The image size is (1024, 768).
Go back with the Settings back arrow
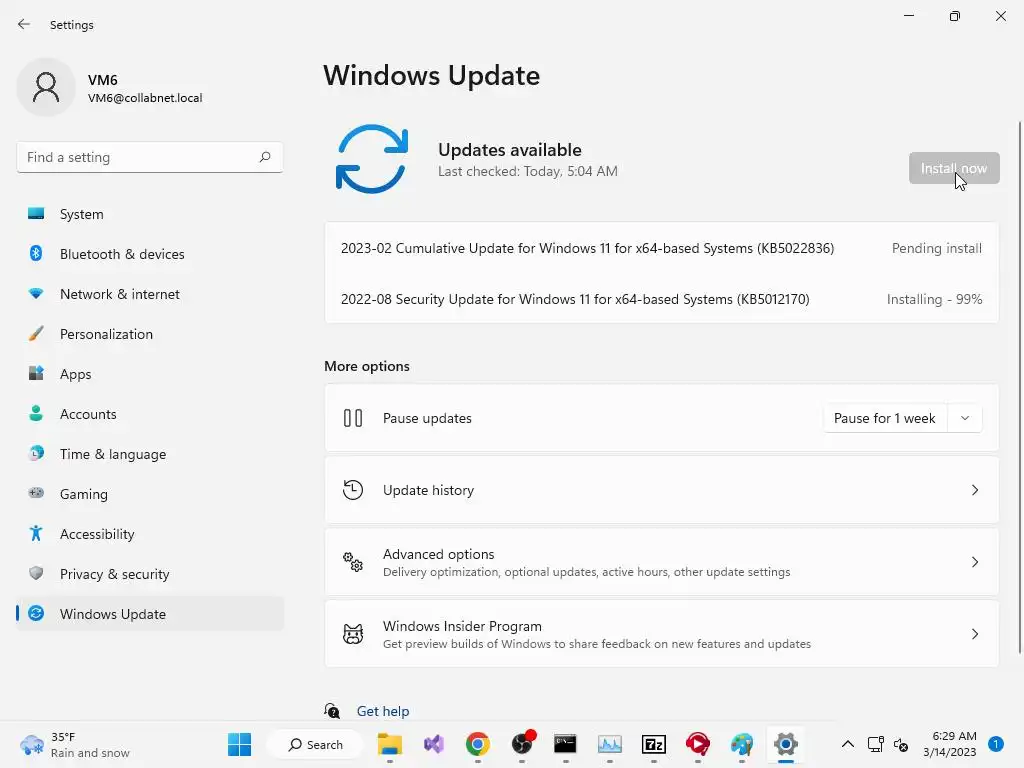tap(24, 24)
